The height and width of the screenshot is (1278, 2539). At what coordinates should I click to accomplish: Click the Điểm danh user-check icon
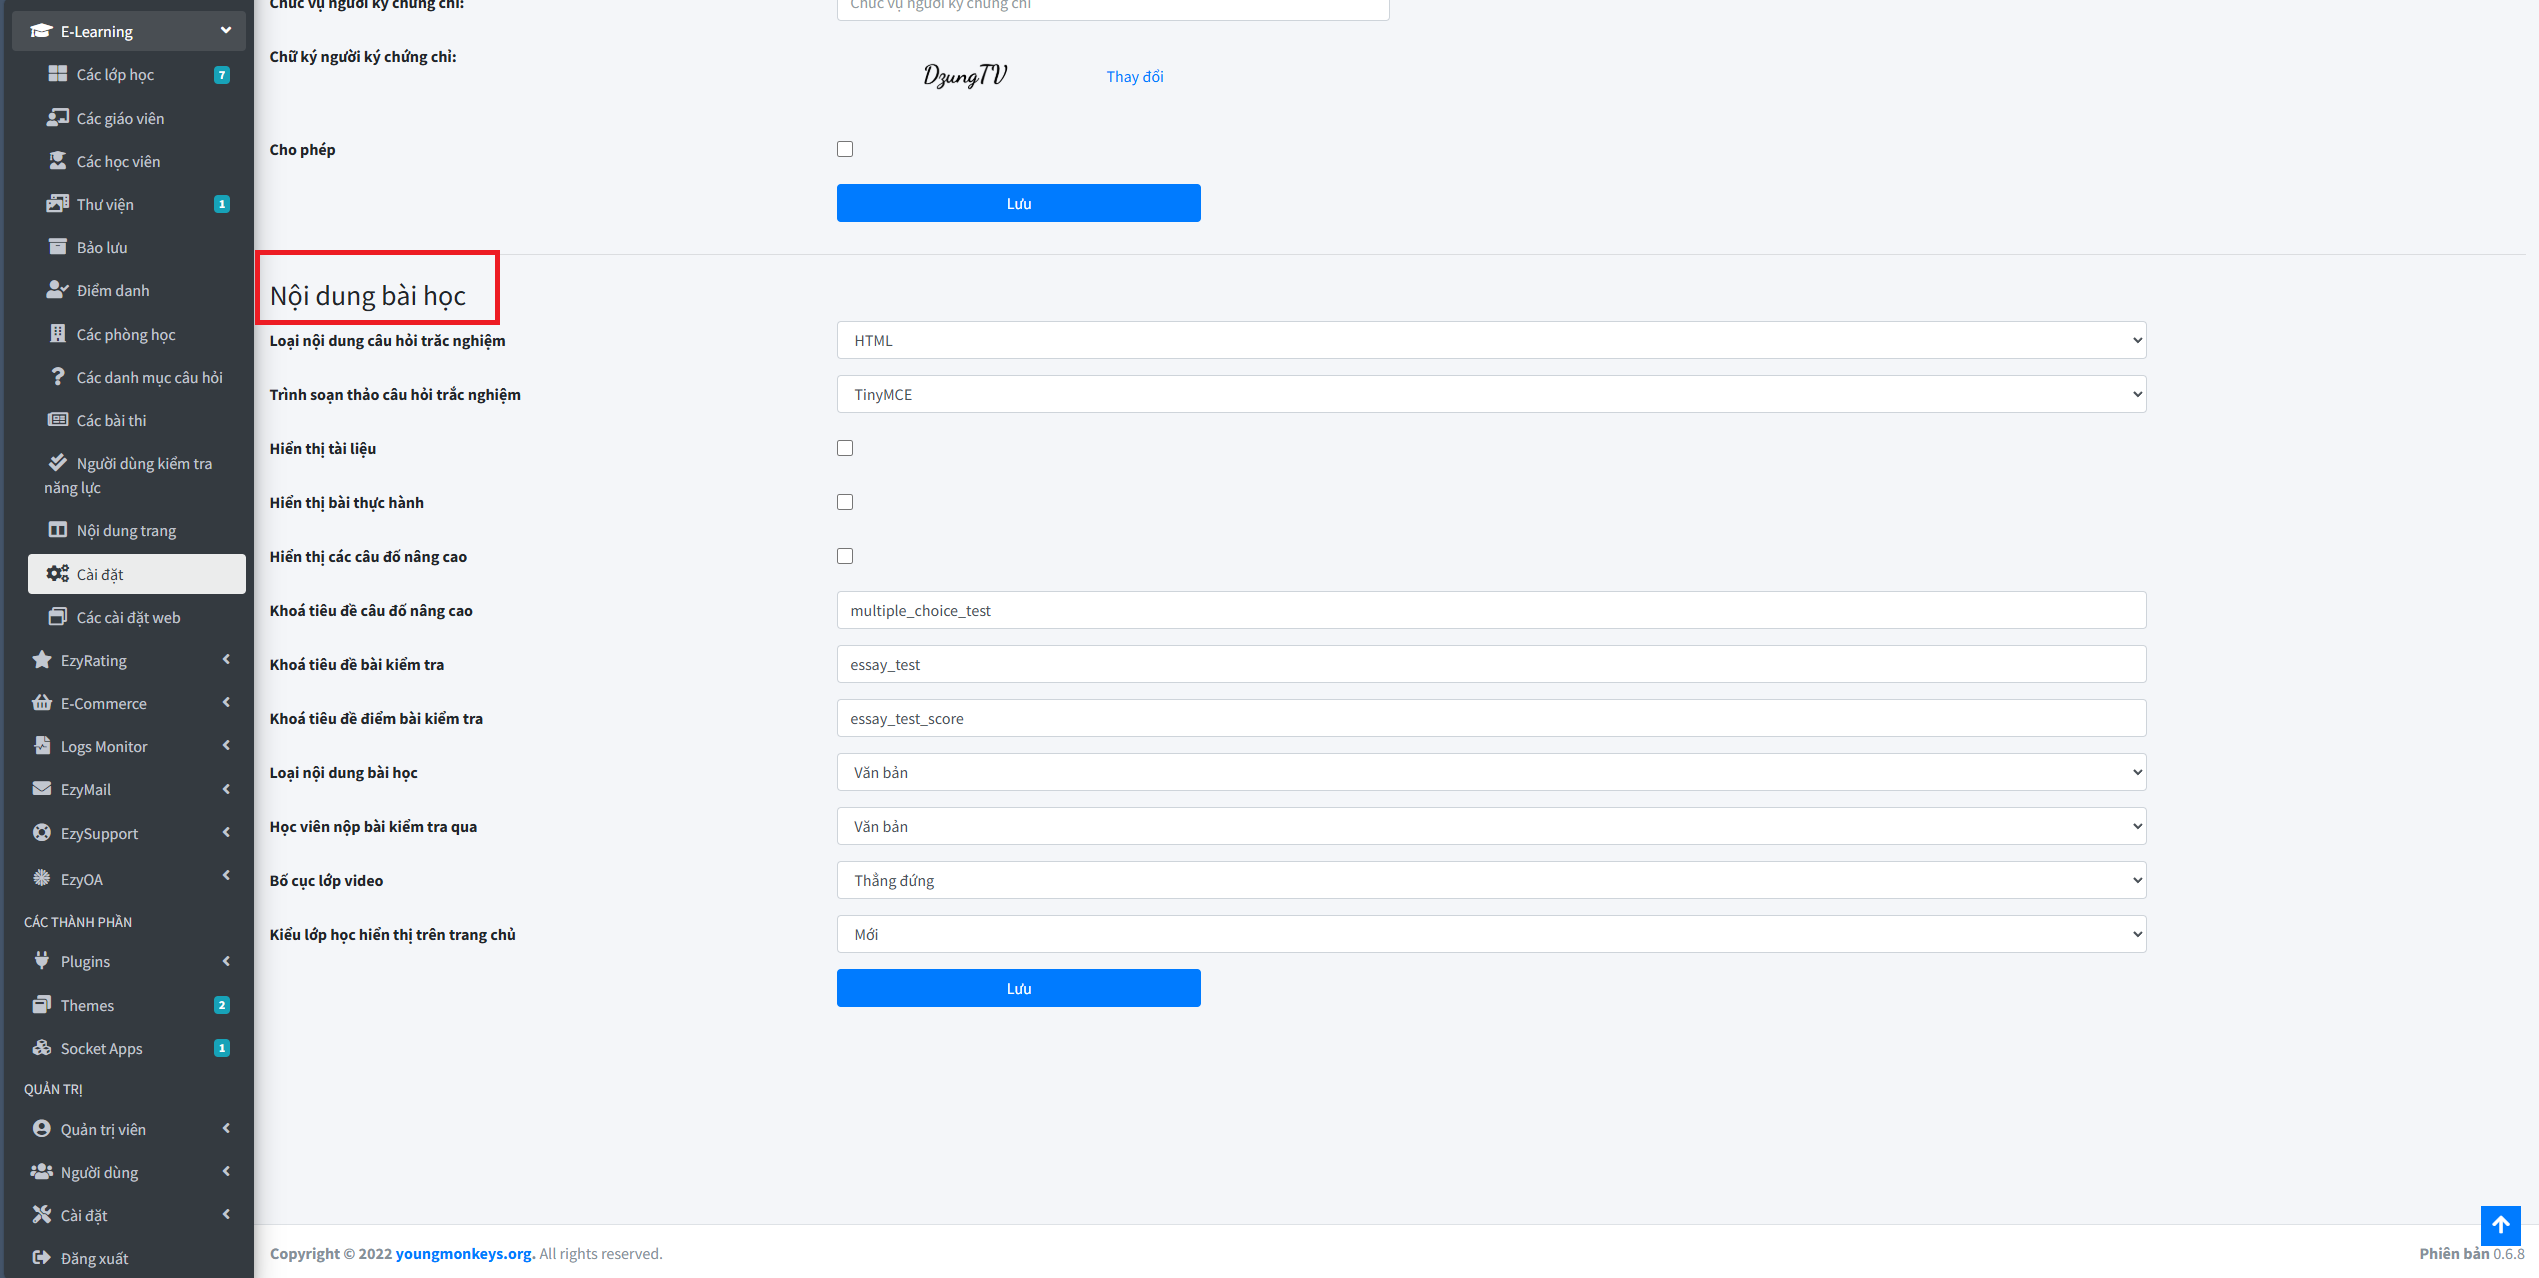[x=57, y=290]
